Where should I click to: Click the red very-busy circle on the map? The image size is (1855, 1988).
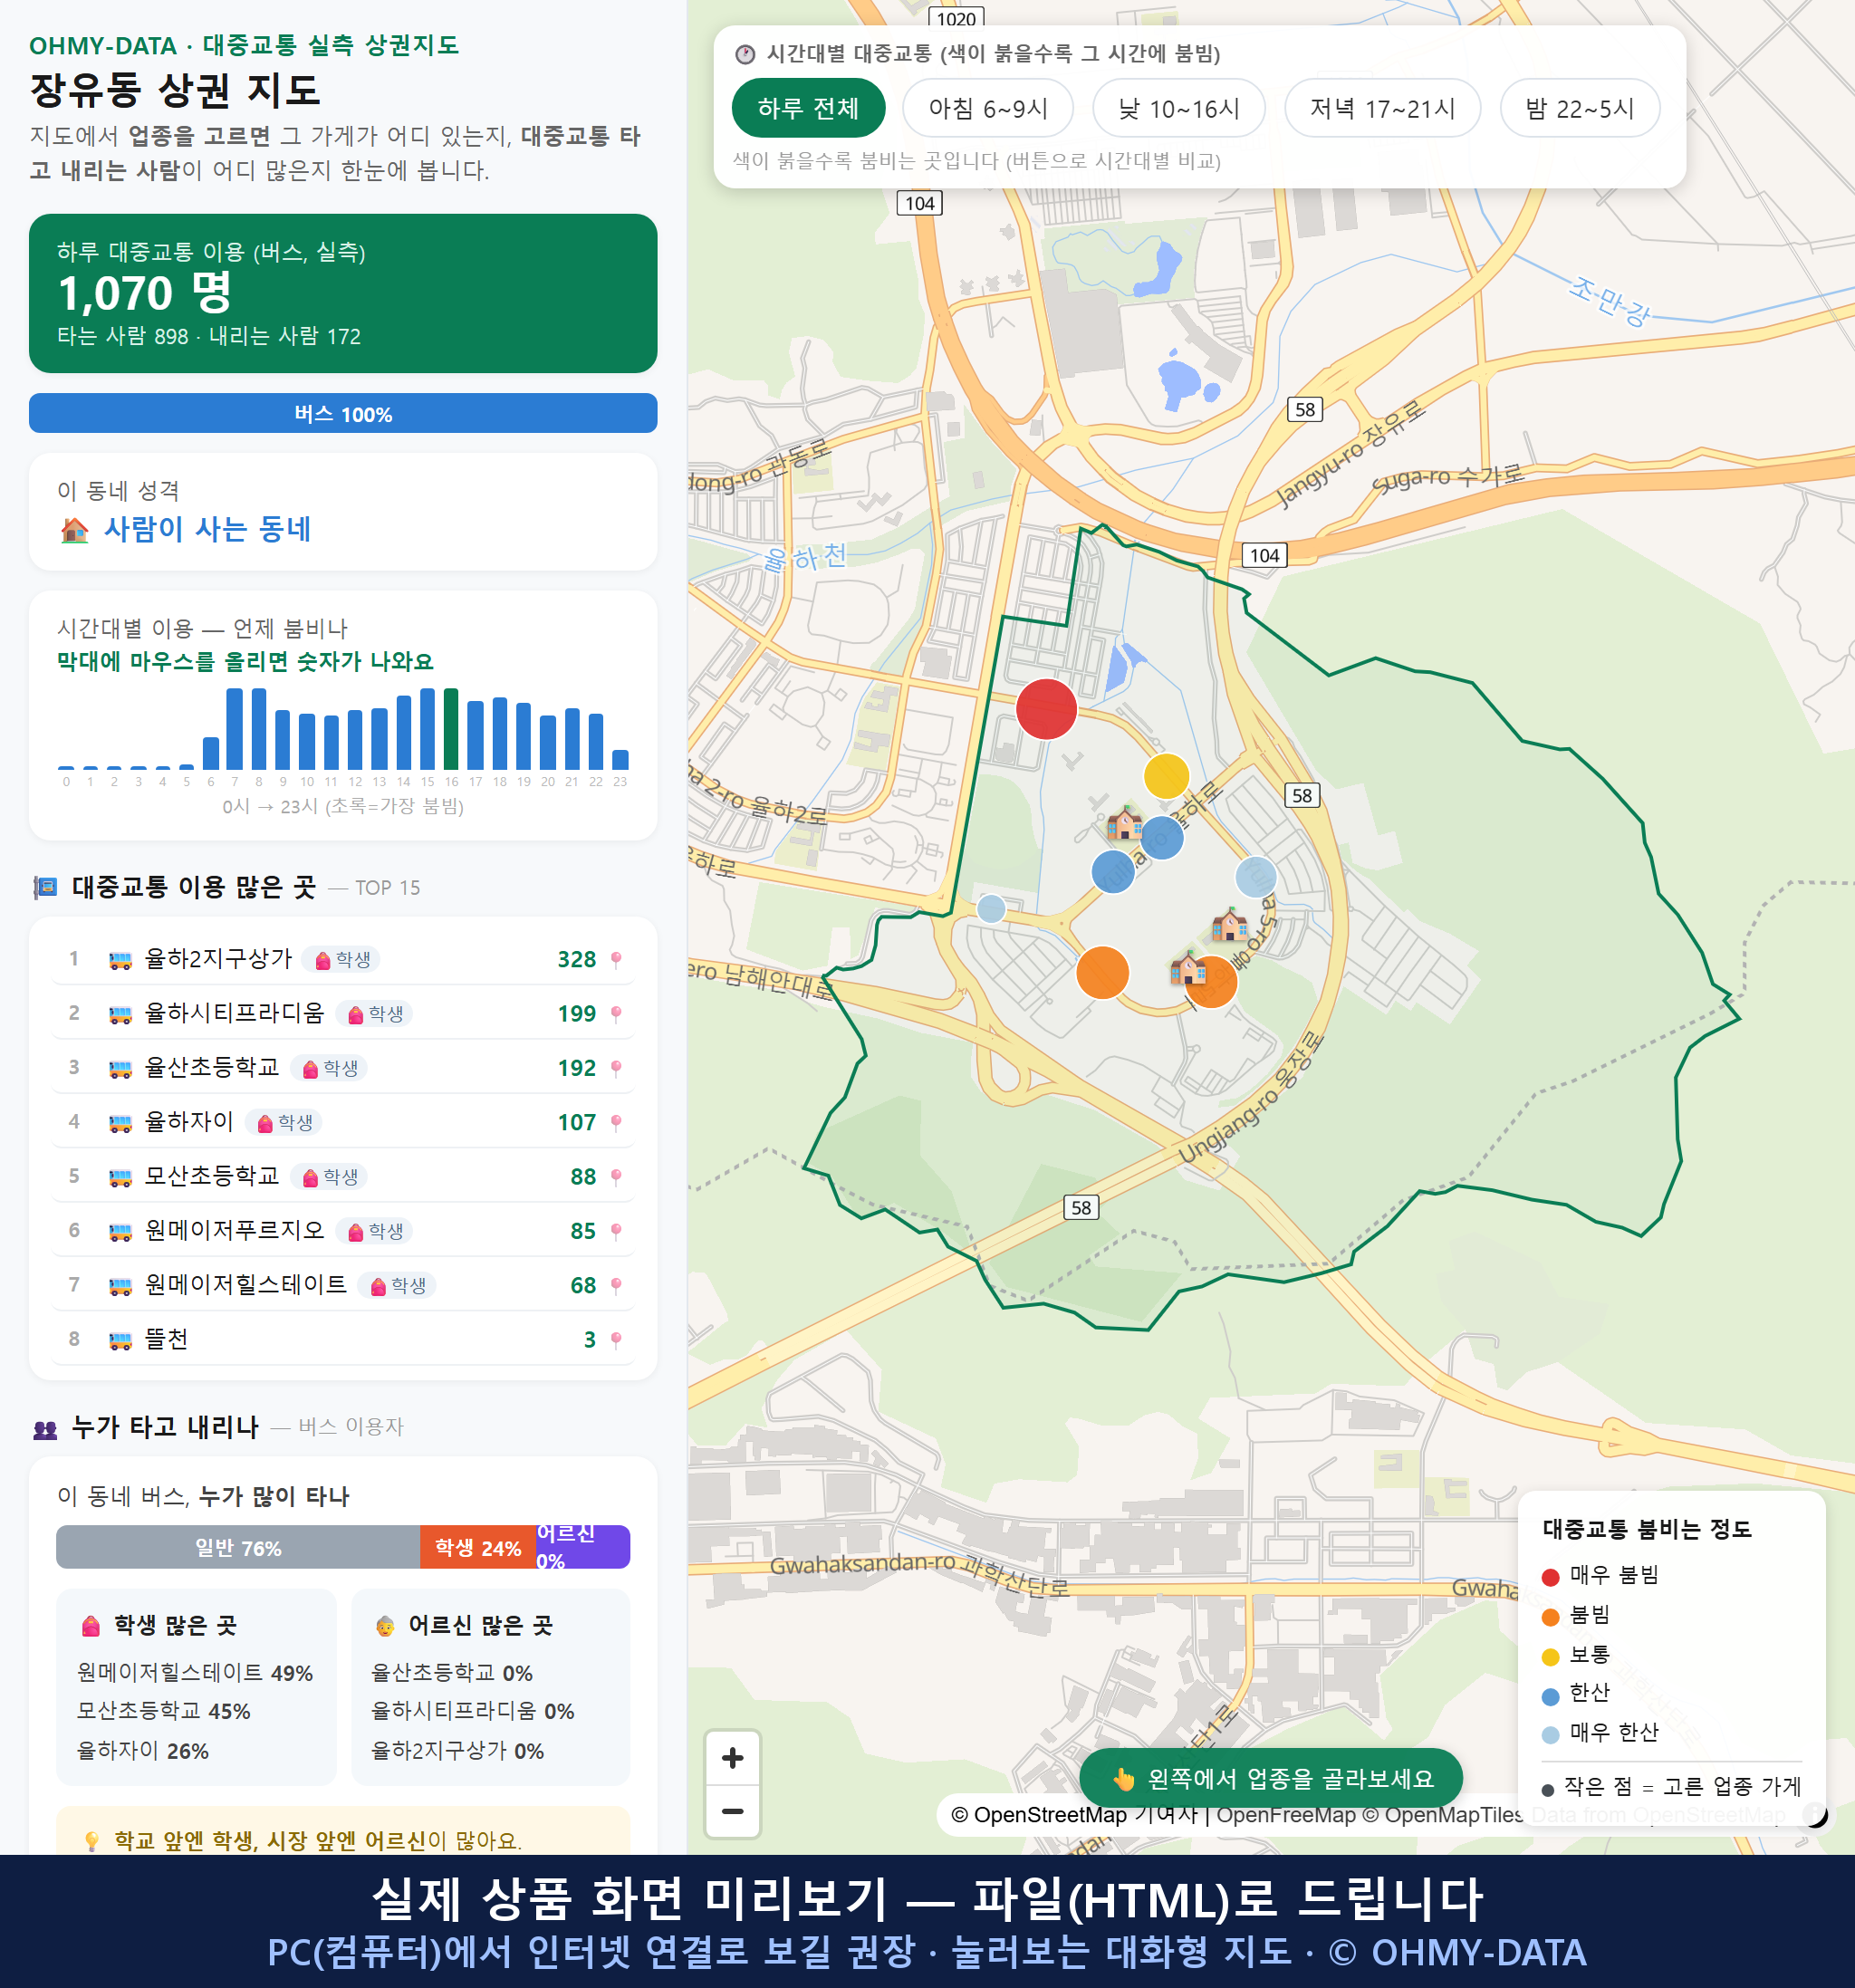point(1046,709)
